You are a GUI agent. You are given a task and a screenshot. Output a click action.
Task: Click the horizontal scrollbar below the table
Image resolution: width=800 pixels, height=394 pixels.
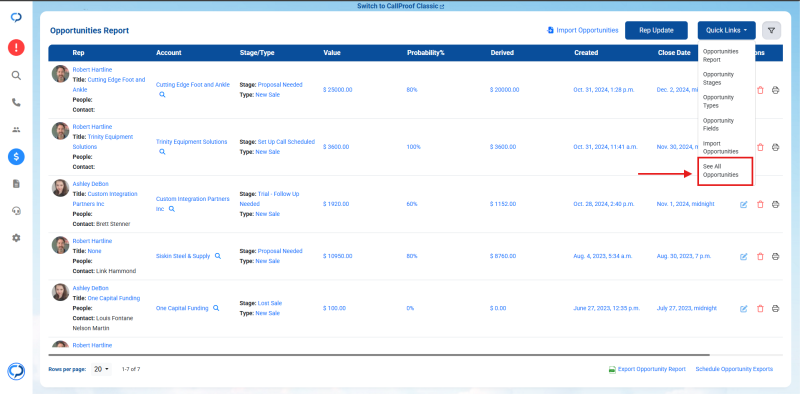click(x=379, y=354)
